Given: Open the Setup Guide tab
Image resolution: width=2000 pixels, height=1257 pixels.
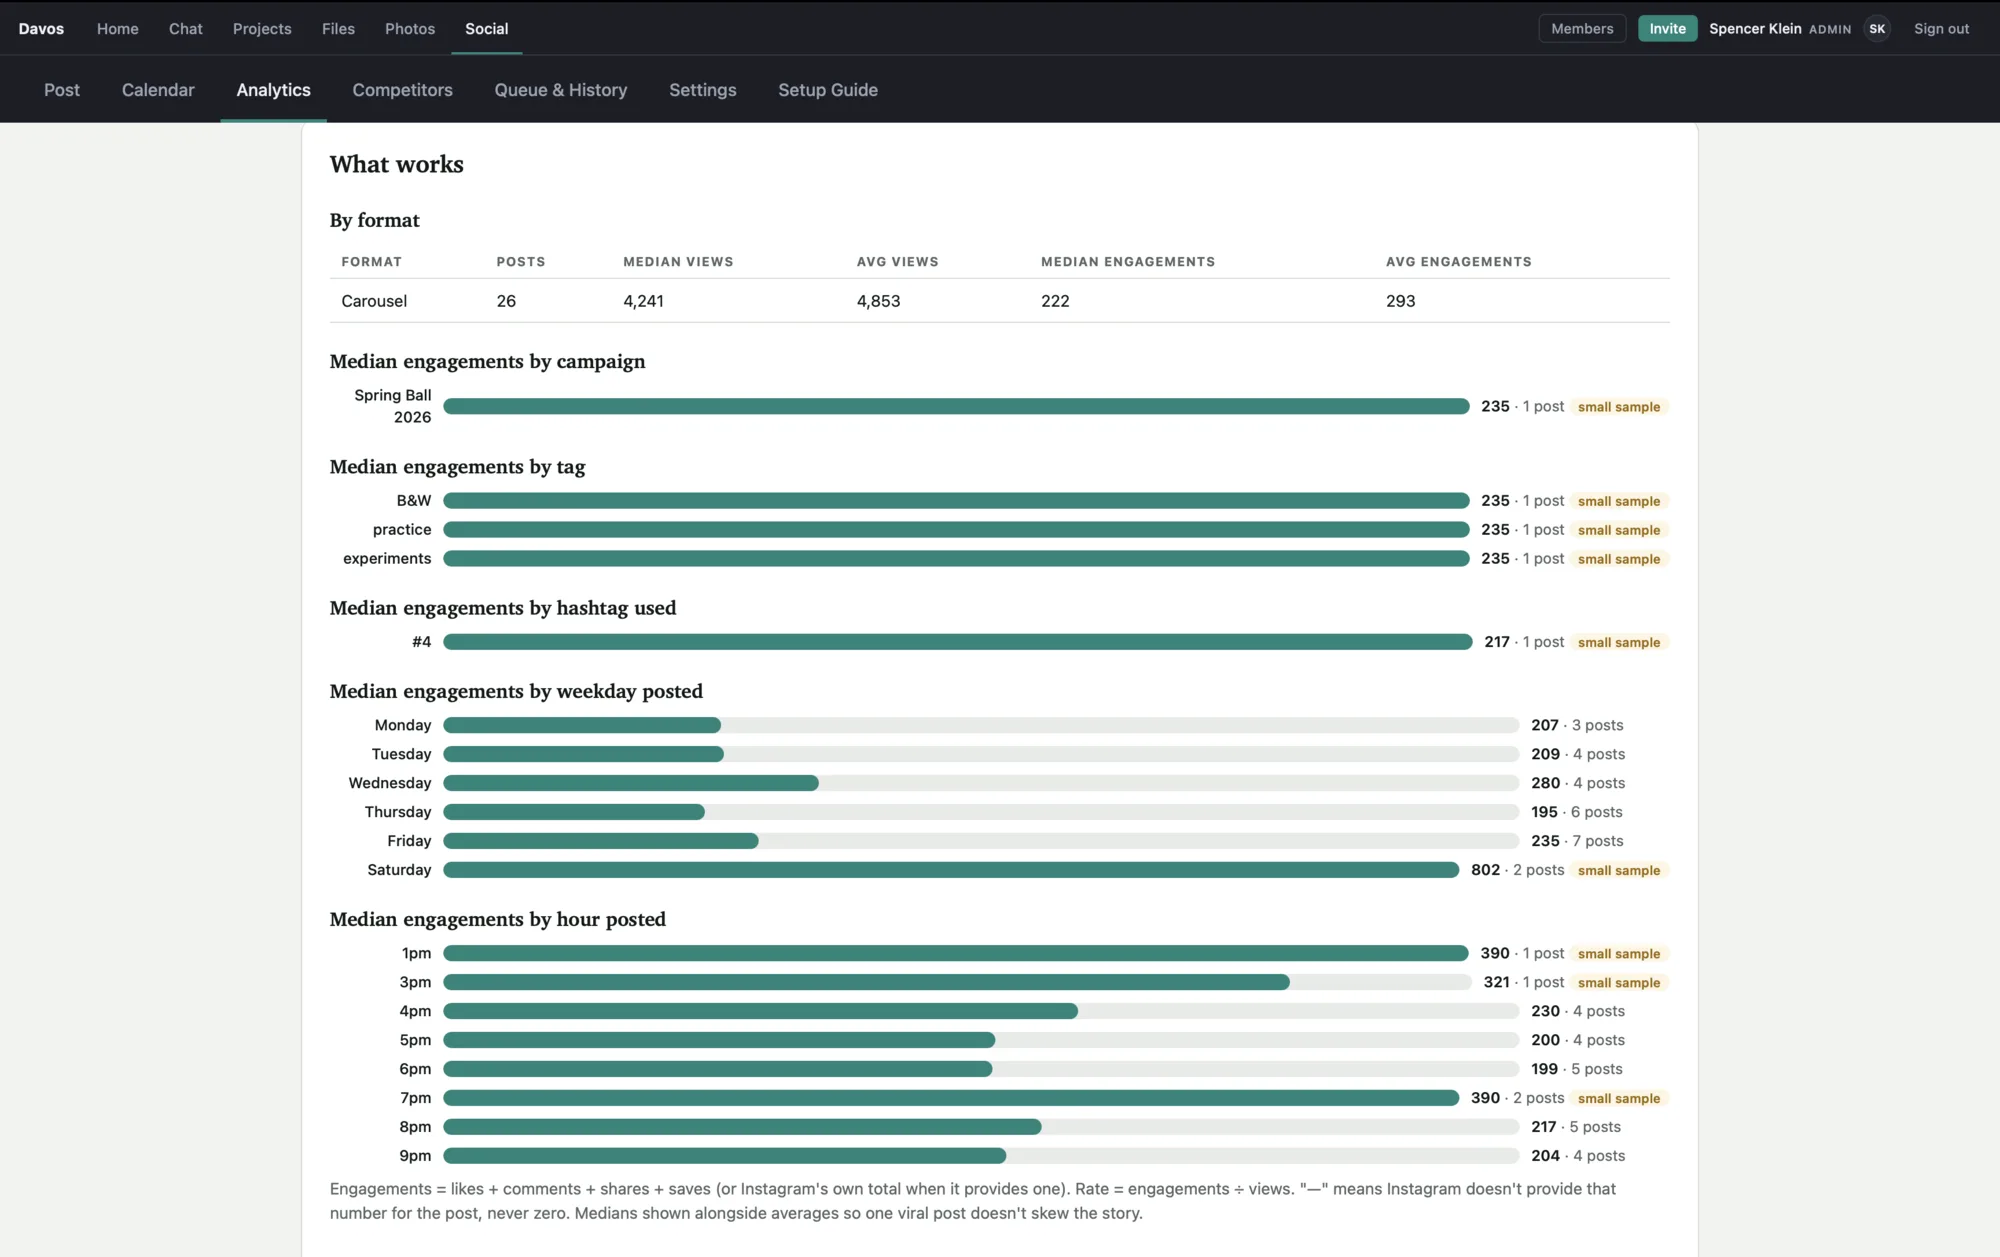Looking at the screenshot, I should point(828,90).
